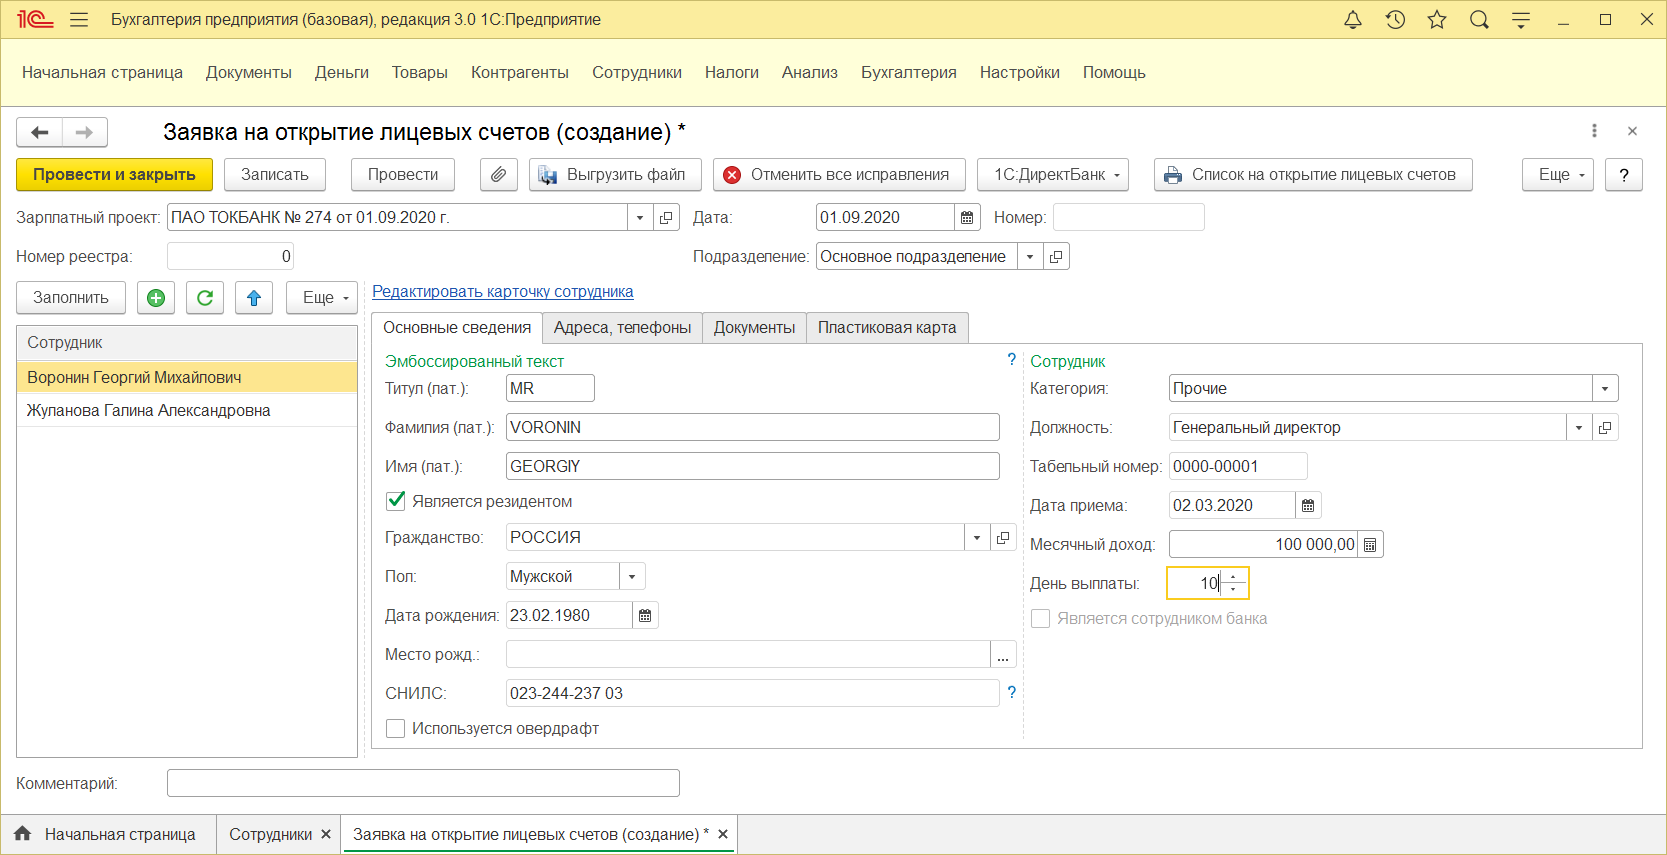Show help hint for SNILS field
Image resolution: width=1667 pixels, height=855 pixels.
click(x=1012, y=692)
